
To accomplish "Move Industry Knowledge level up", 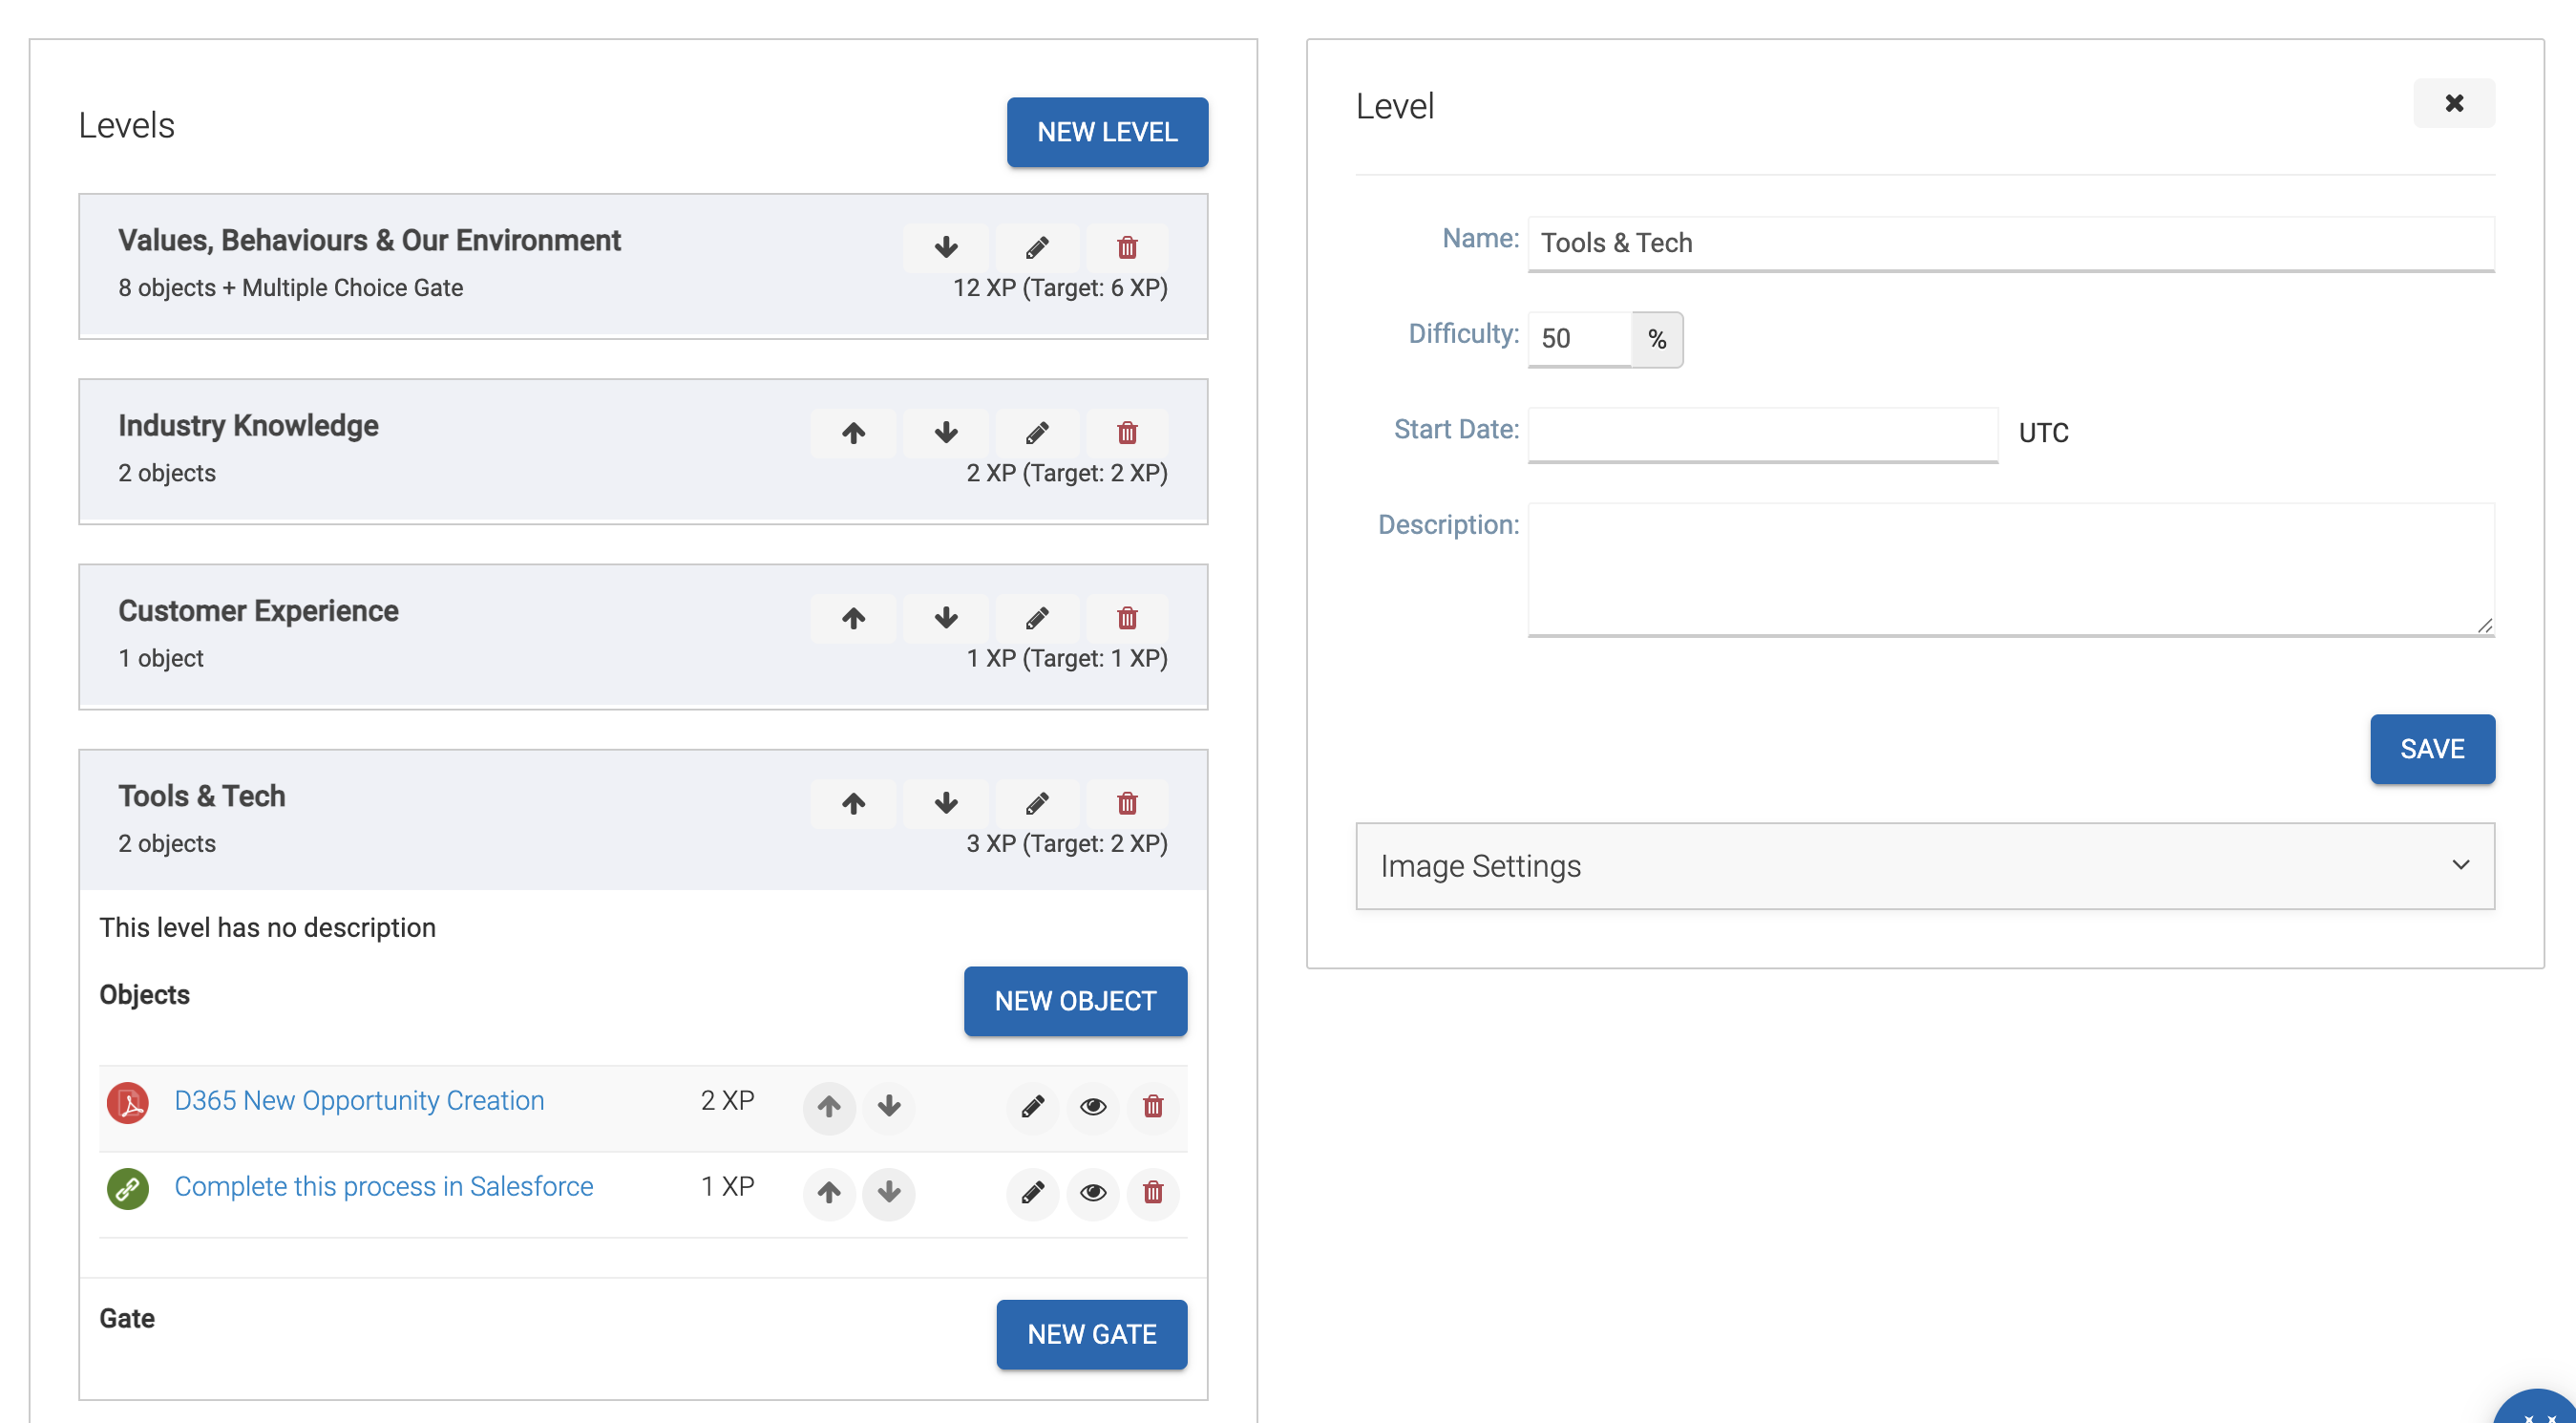I will coord(853,433).
